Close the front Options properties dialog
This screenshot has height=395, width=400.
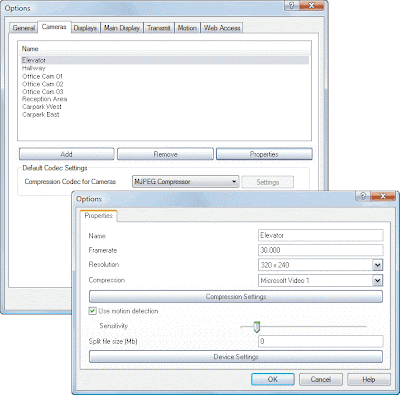pos(383,196)
